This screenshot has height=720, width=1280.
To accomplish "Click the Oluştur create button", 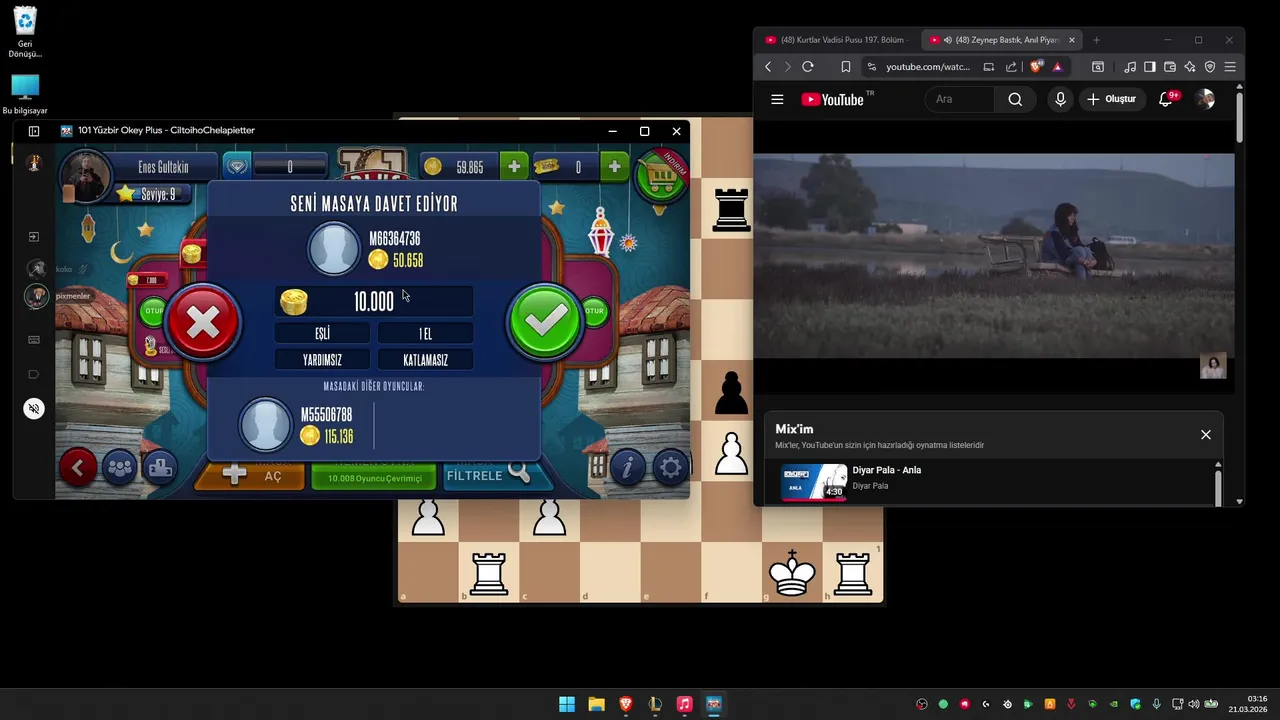I will [1112, 99].
